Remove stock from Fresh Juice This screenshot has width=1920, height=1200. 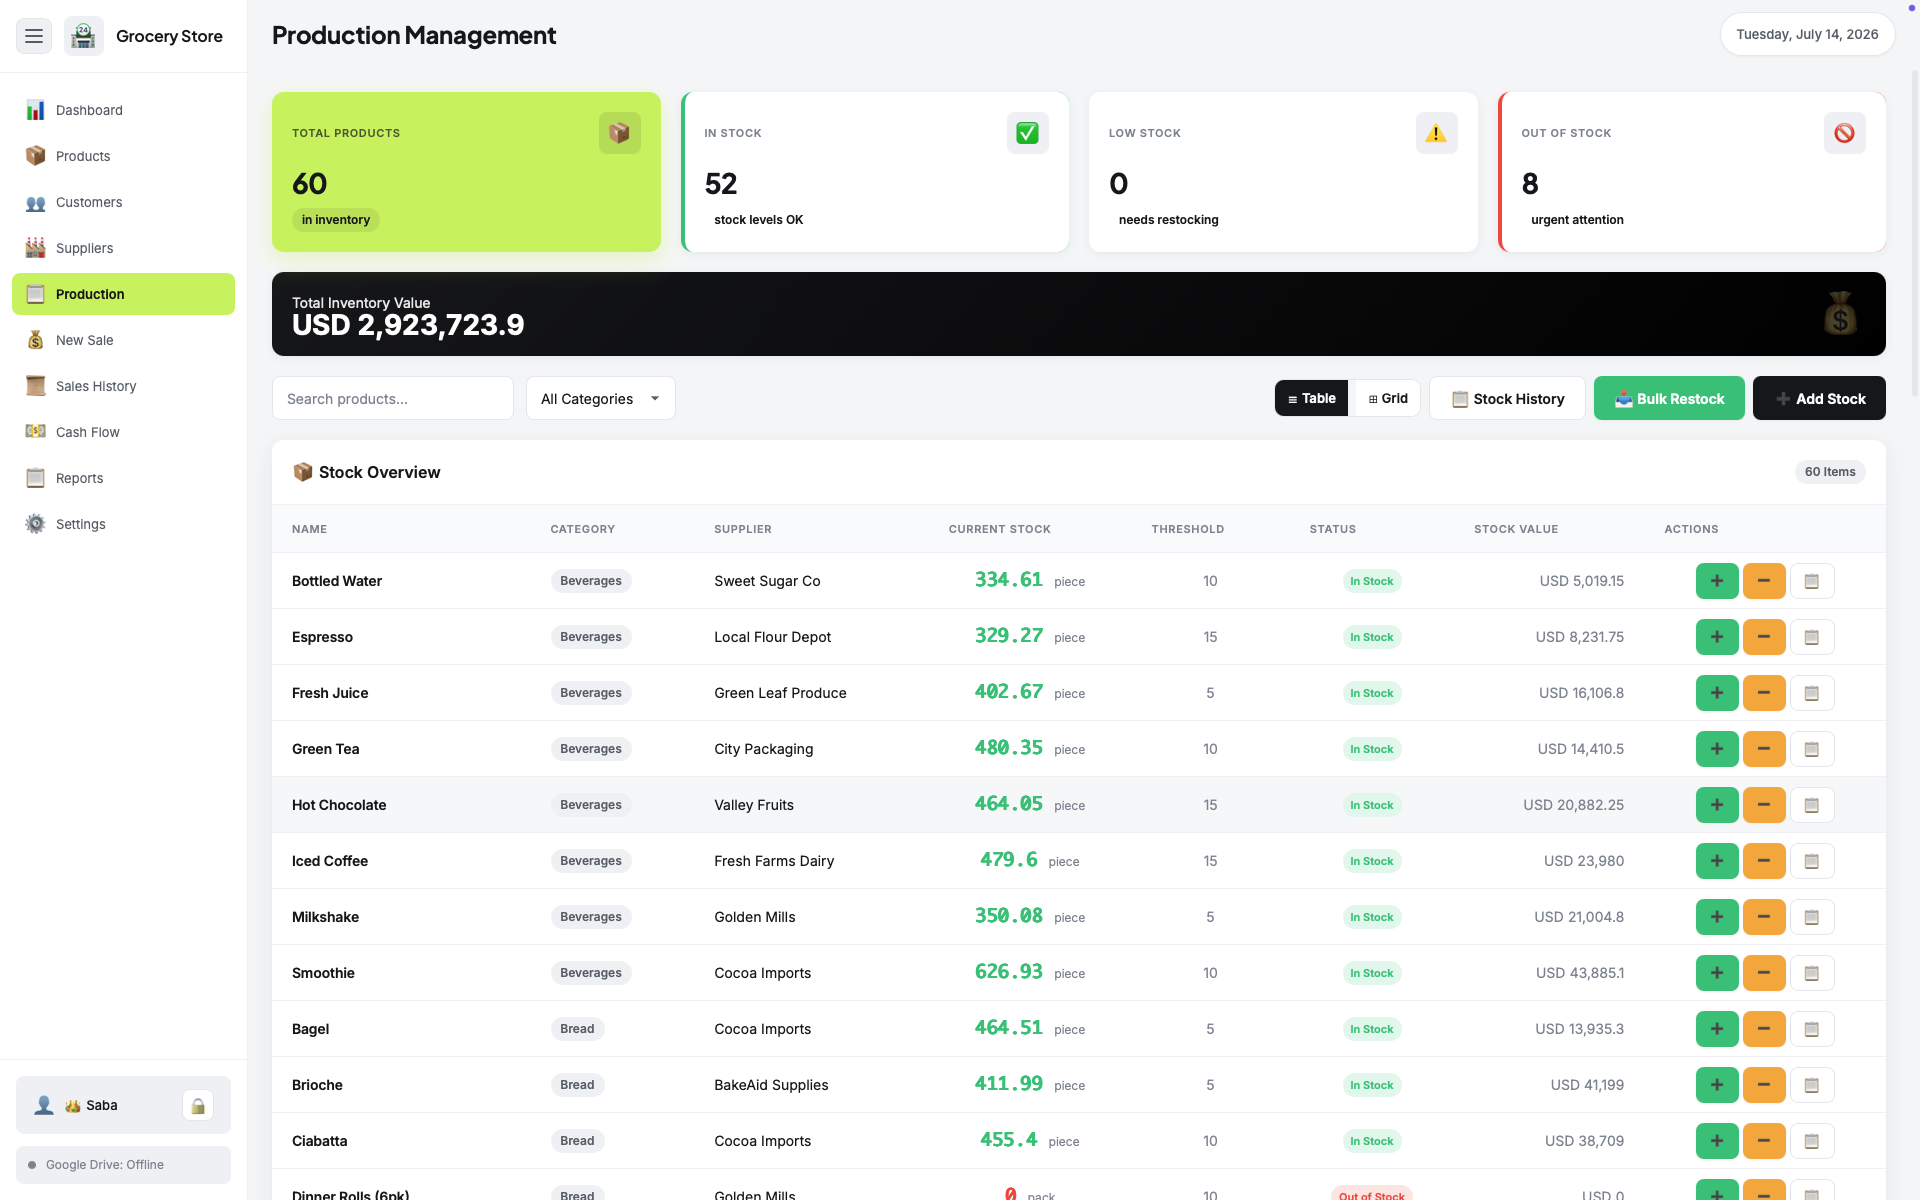1764,693
